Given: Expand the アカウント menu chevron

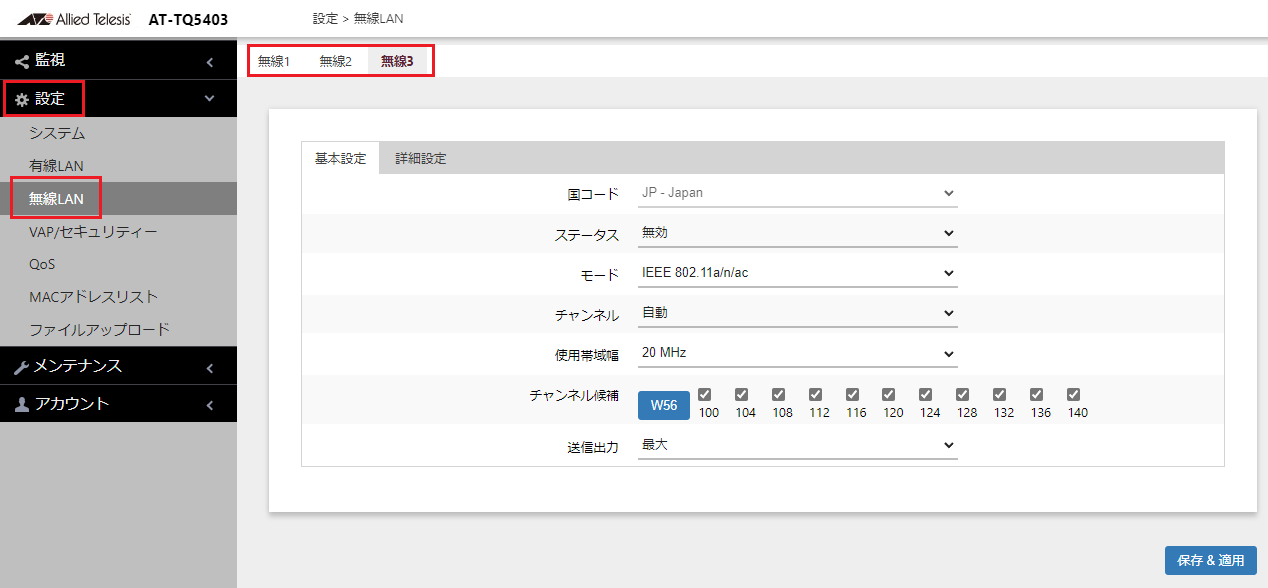Looking at the screenshot, I should 210,405.
